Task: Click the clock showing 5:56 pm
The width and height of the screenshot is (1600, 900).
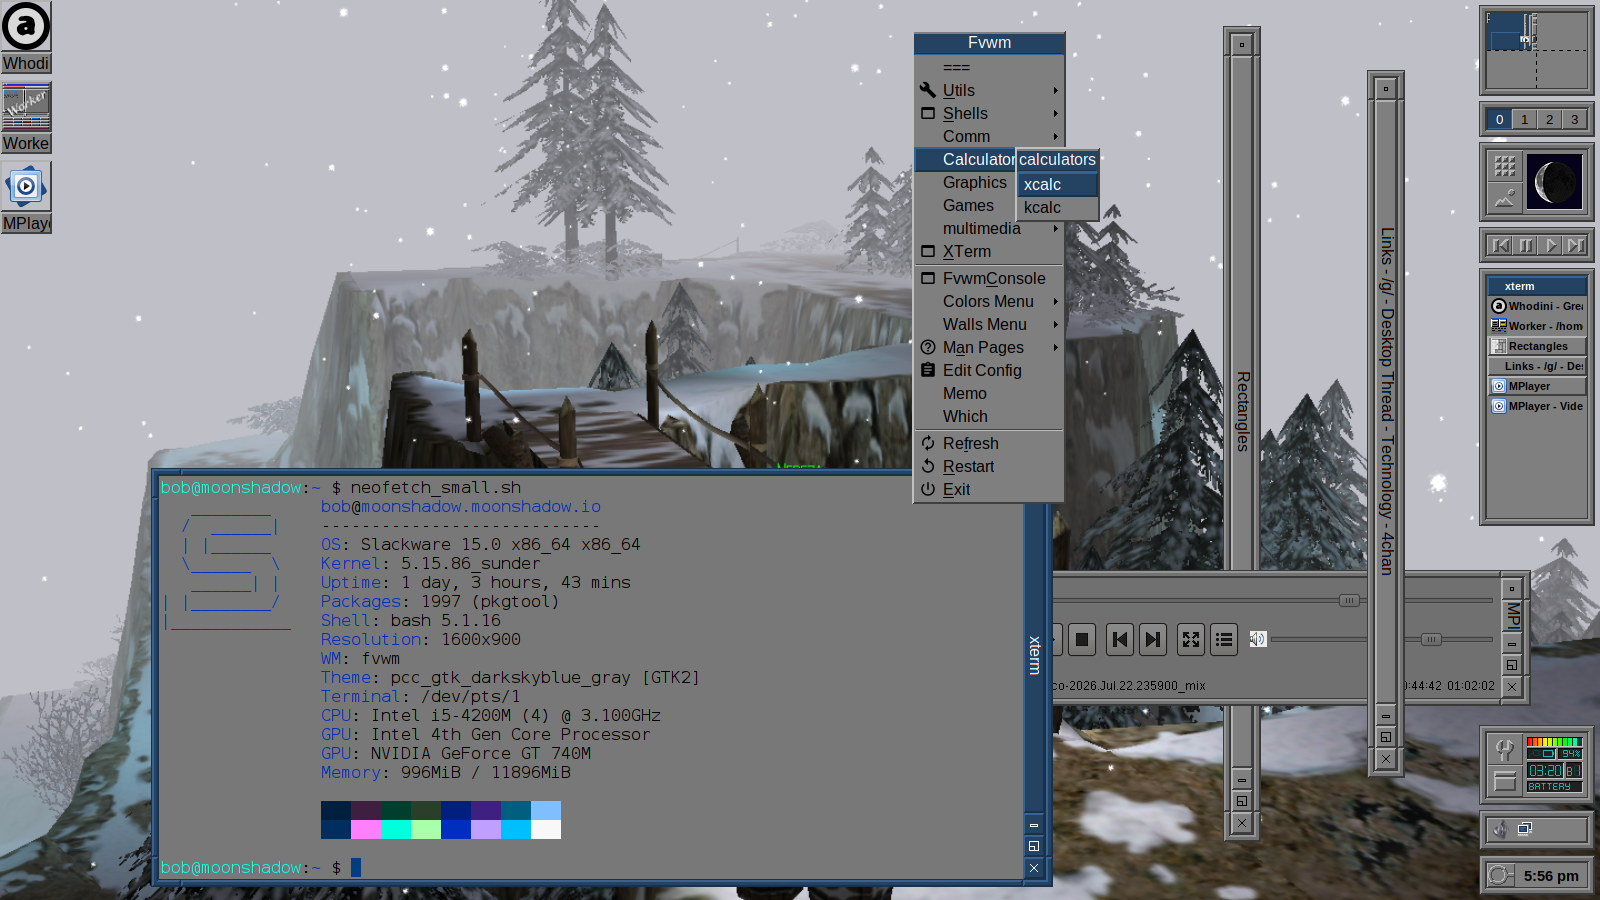Action: tap(1551, 876)
